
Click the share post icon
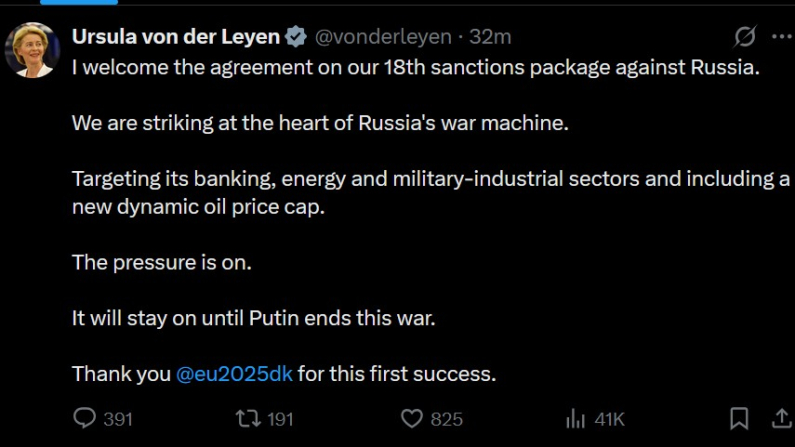[782, 418]
